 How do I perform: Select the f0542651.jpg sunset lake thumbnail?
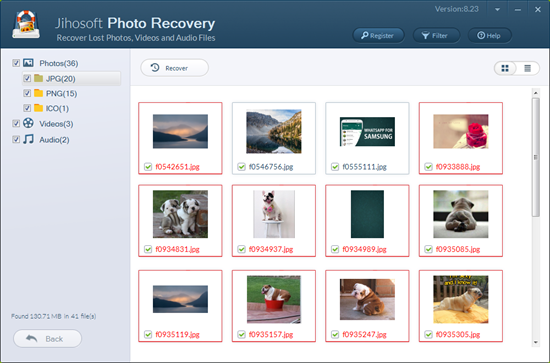pyautogui.click(x=180, y=131)
